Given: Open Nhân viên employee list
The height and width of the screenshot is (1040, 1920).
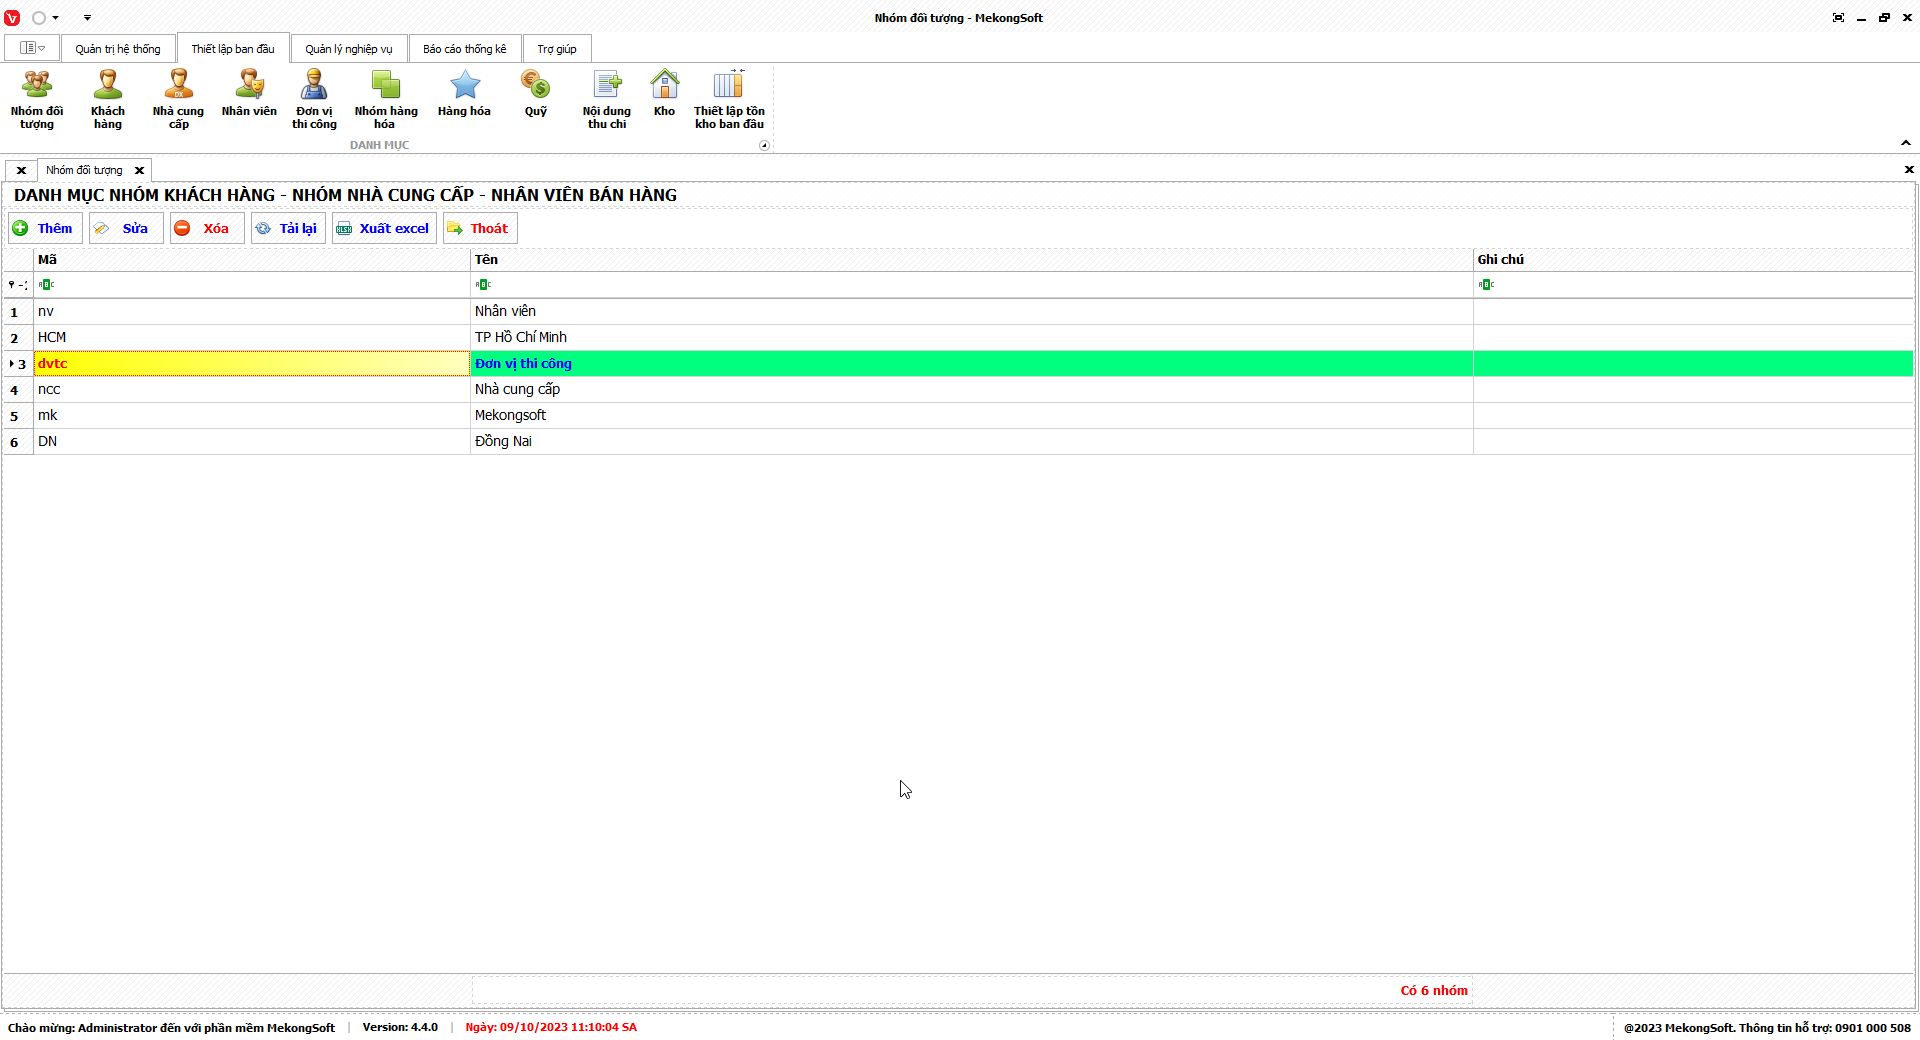Looking at the screenshot, I should pos(249,94).
